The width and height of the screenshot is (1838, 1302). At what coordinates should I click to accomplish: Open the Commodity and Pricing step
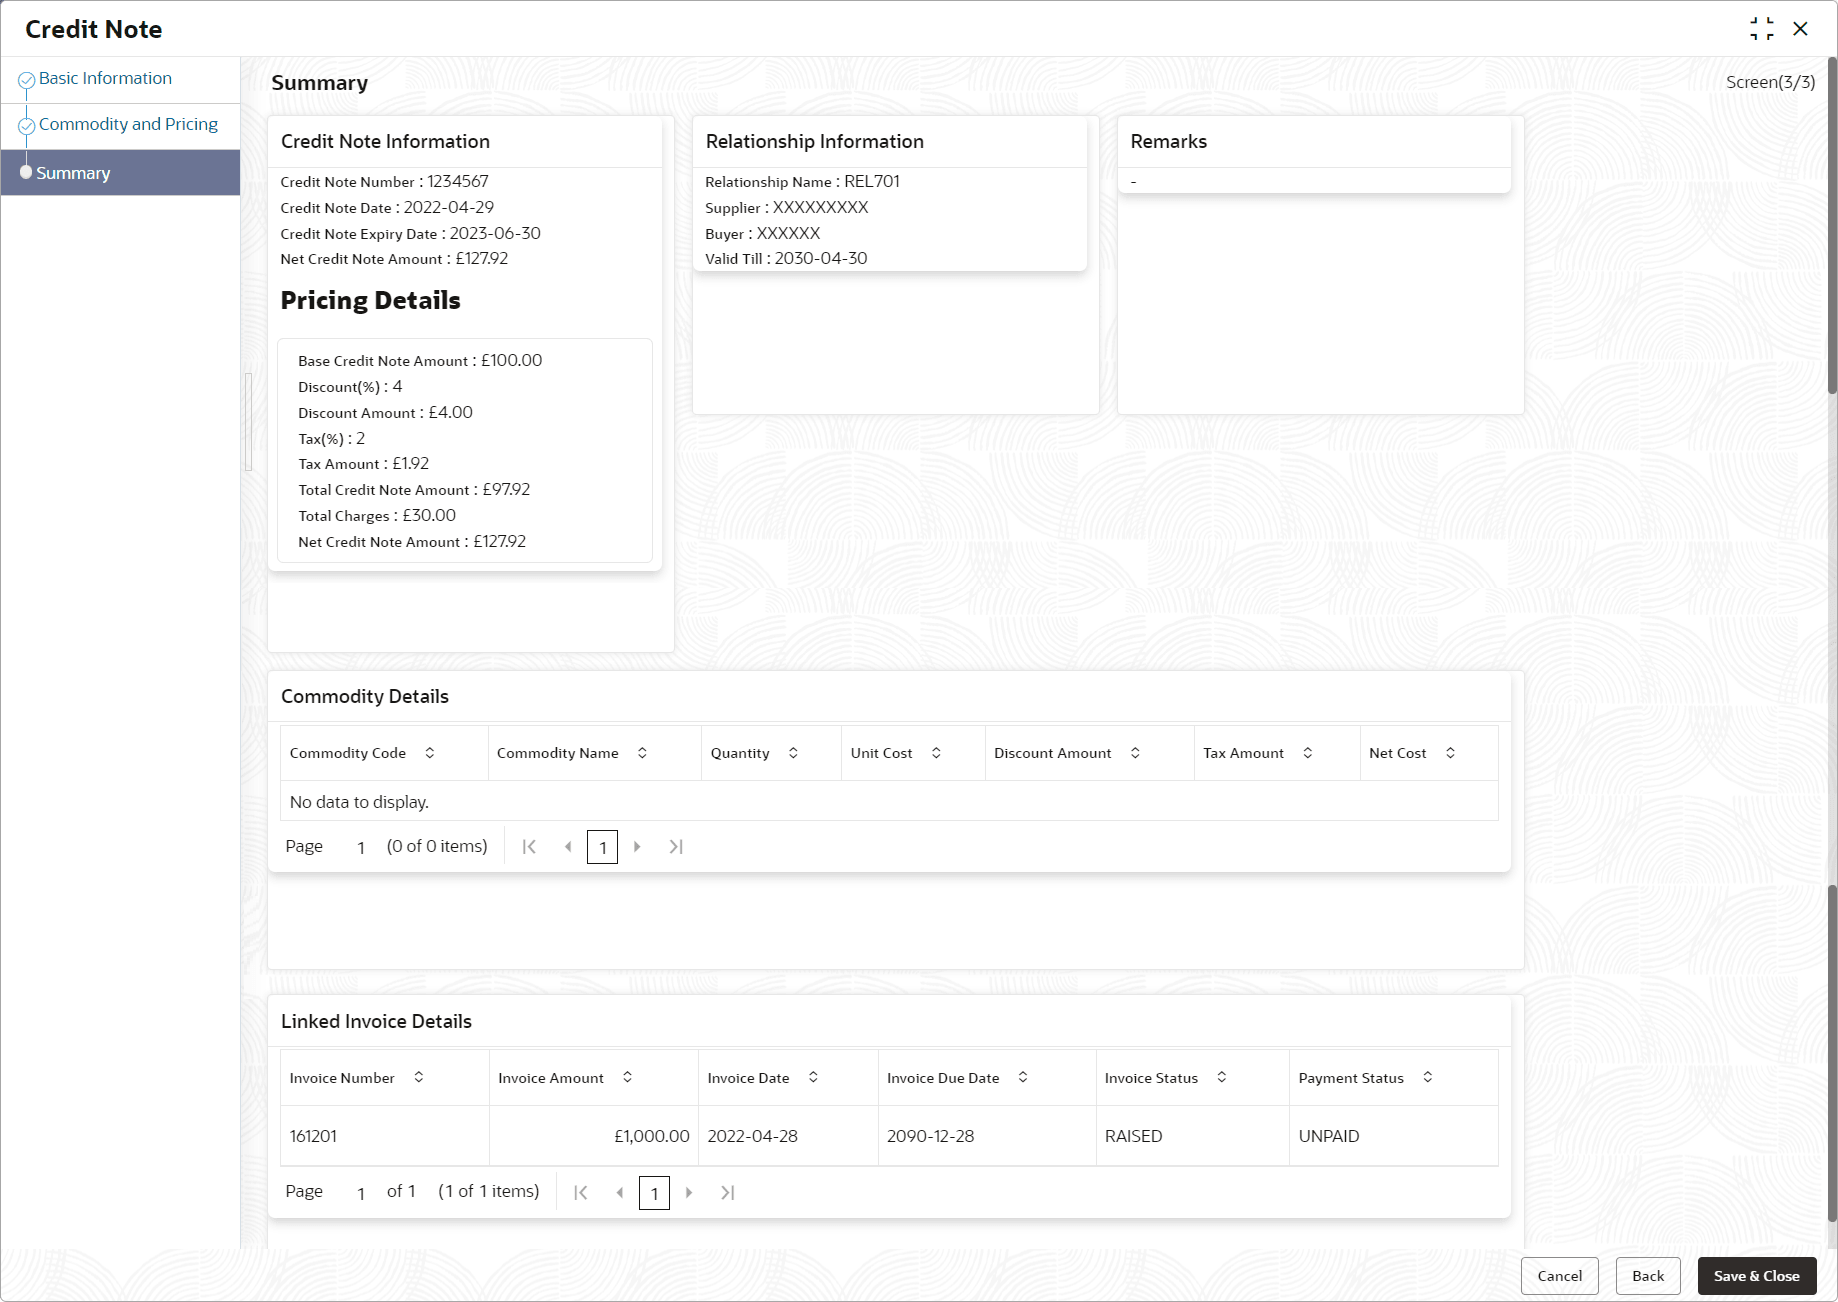(128, 124)
